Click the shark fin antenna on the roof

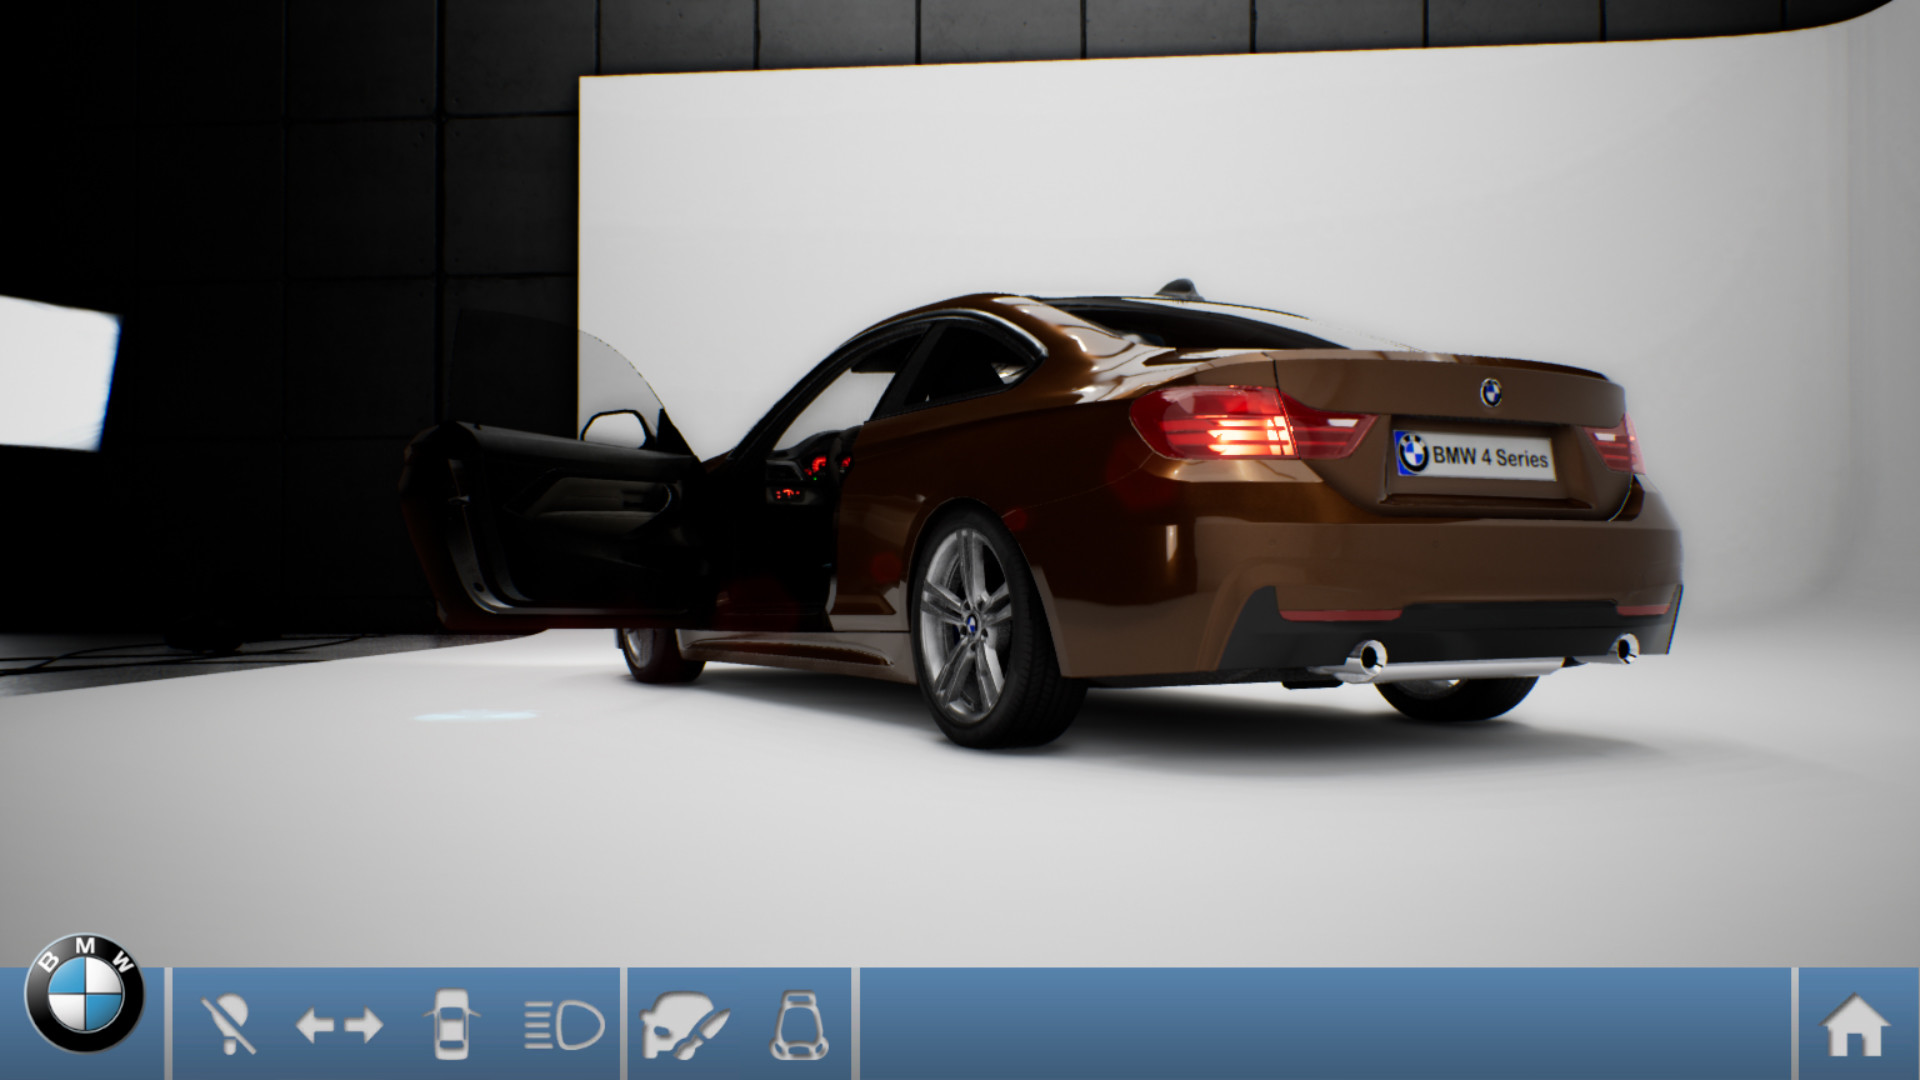pos(1178,285)
